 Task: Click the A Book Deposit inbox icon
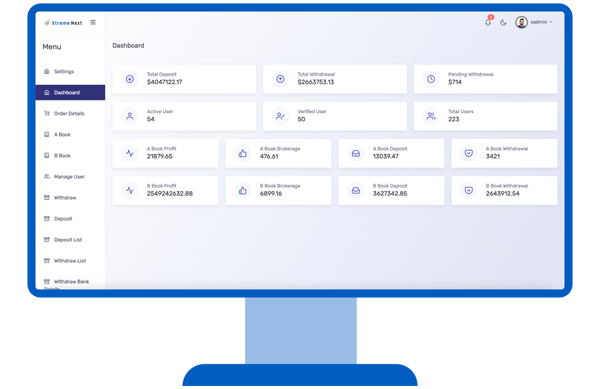coord(356,153)
